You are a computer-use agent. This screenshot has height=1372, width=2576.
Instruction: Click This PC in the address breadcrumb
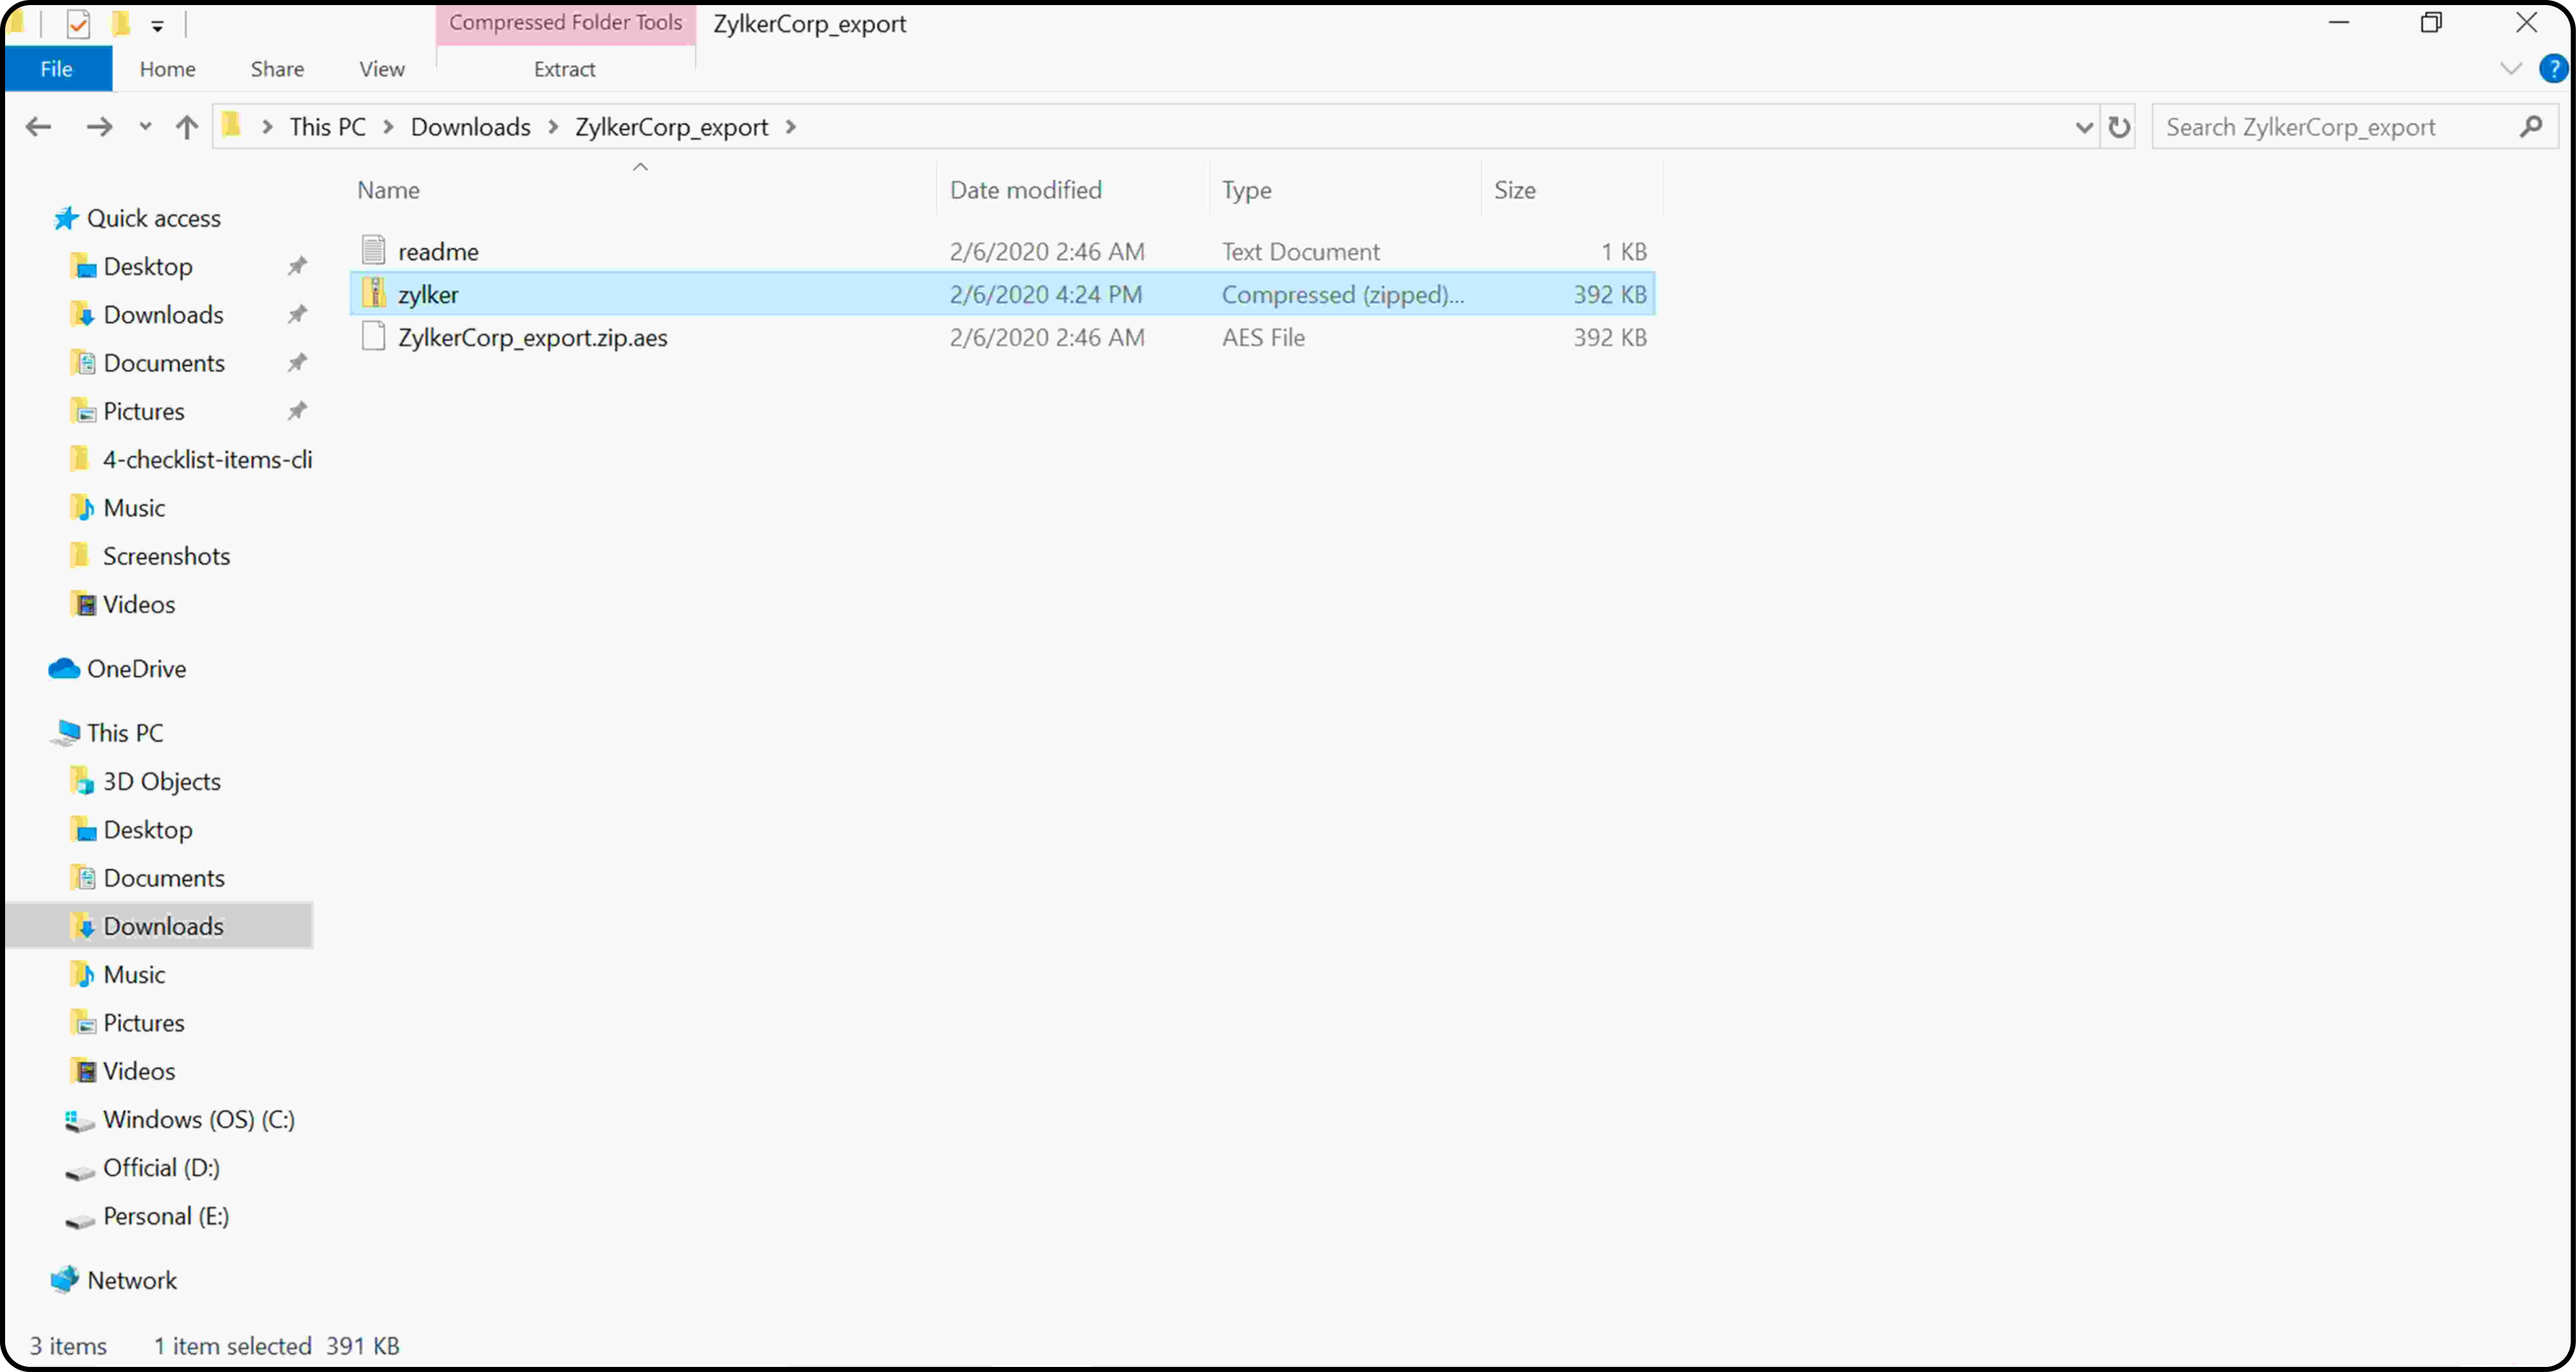[x=327, y=127]
